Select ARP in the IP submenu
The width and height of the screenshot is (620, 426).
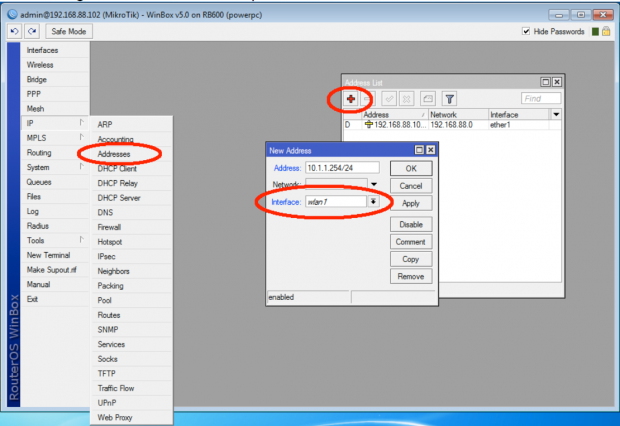[131, 125]
